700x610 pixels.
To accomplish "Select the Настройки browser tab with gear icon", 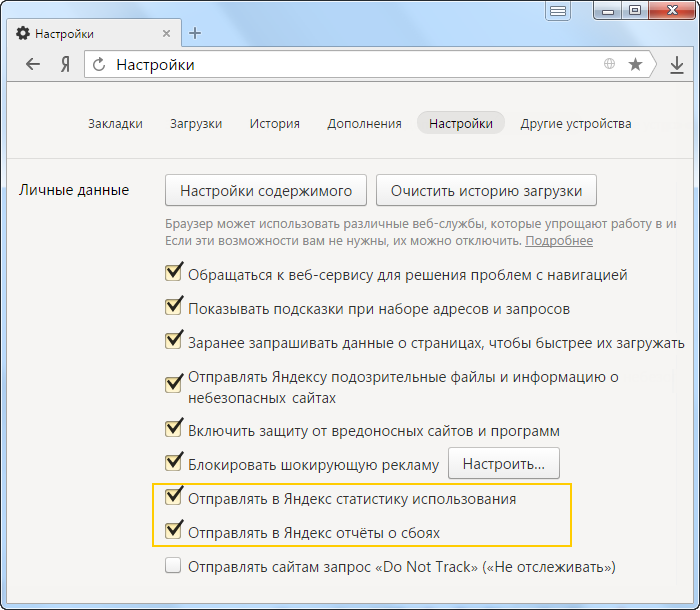I will click(94, 33).
